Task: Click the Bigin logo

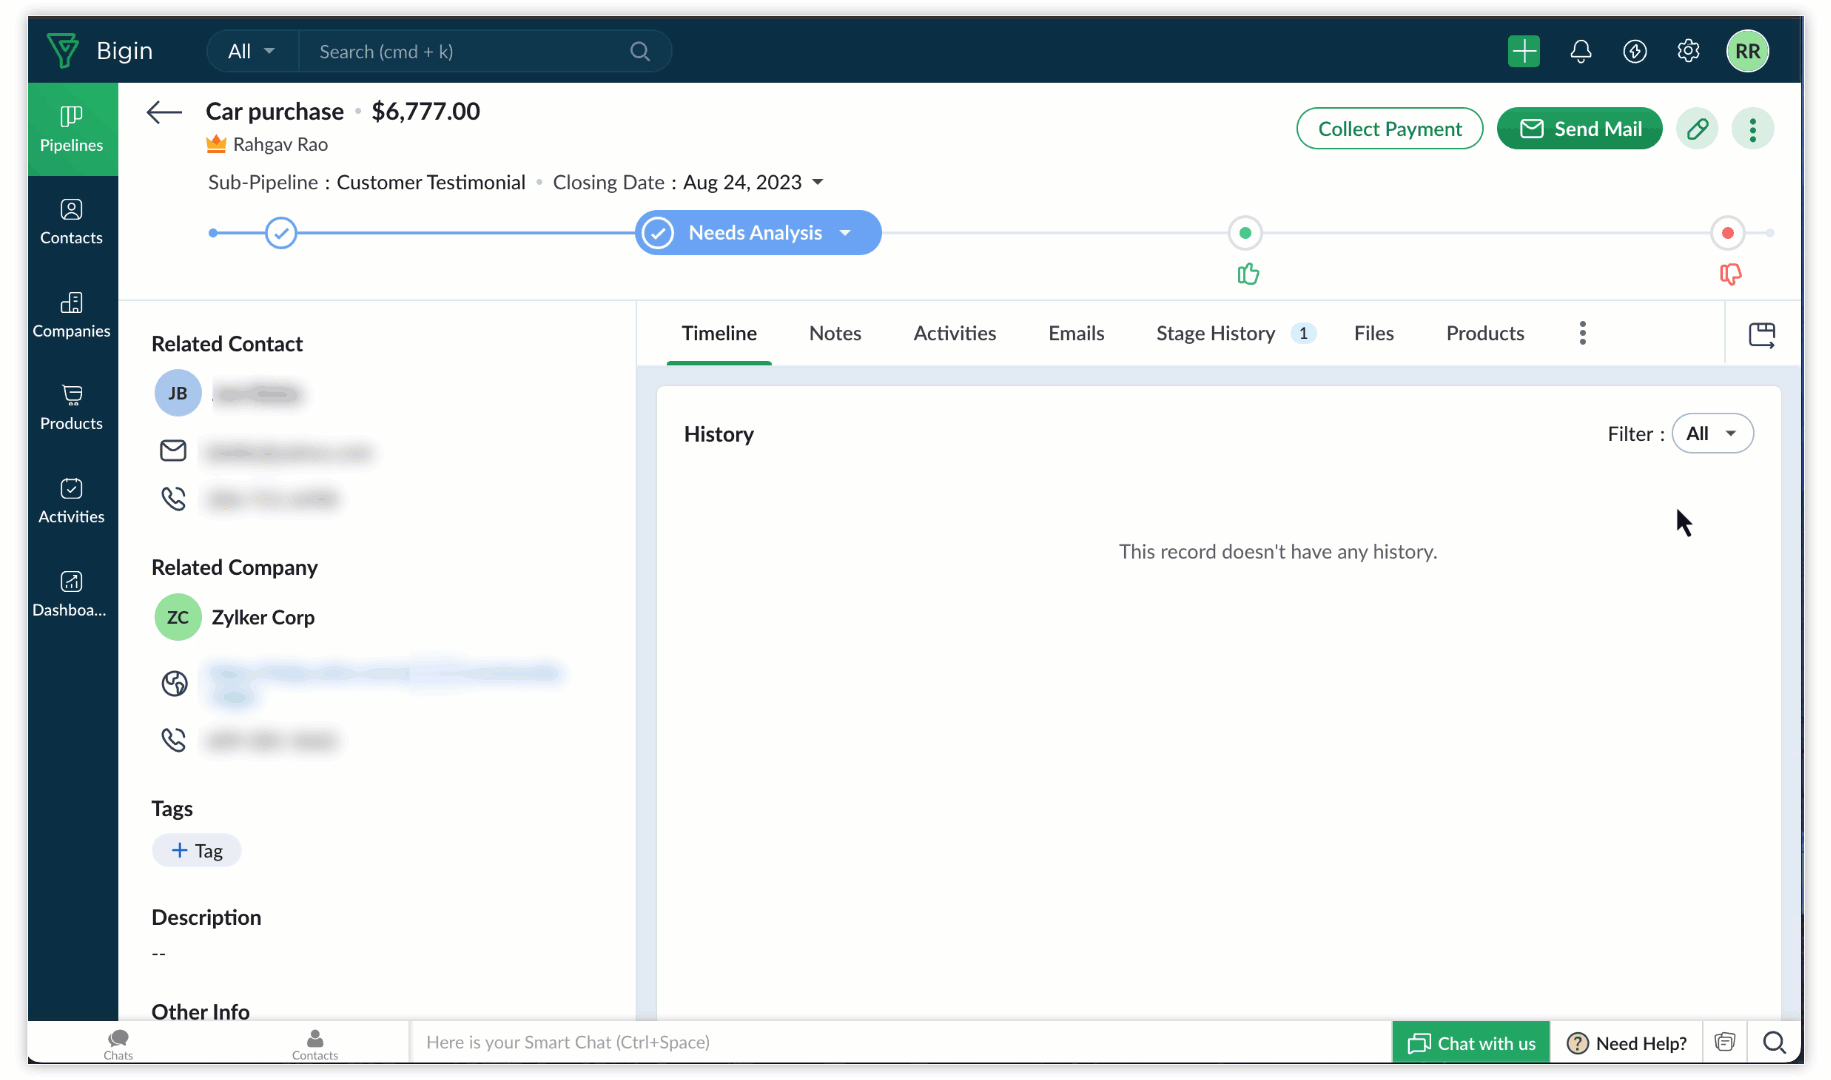Action: coord(100,50)
